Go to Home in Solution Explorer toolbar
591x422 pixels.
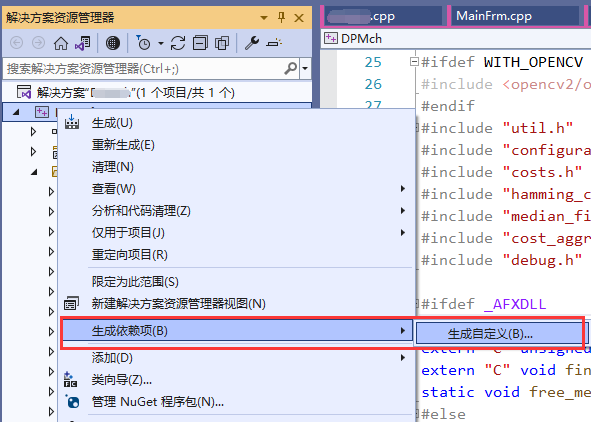point(61,43)
